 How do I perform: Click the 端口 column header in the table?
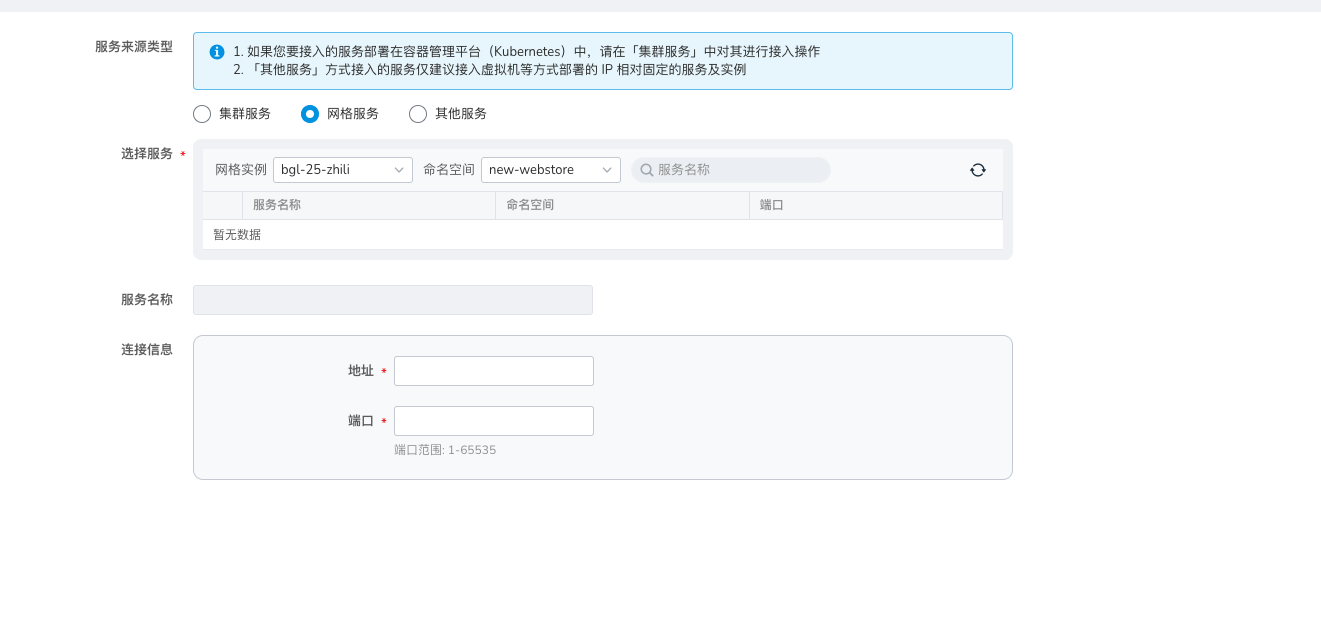tap(771, 205)
